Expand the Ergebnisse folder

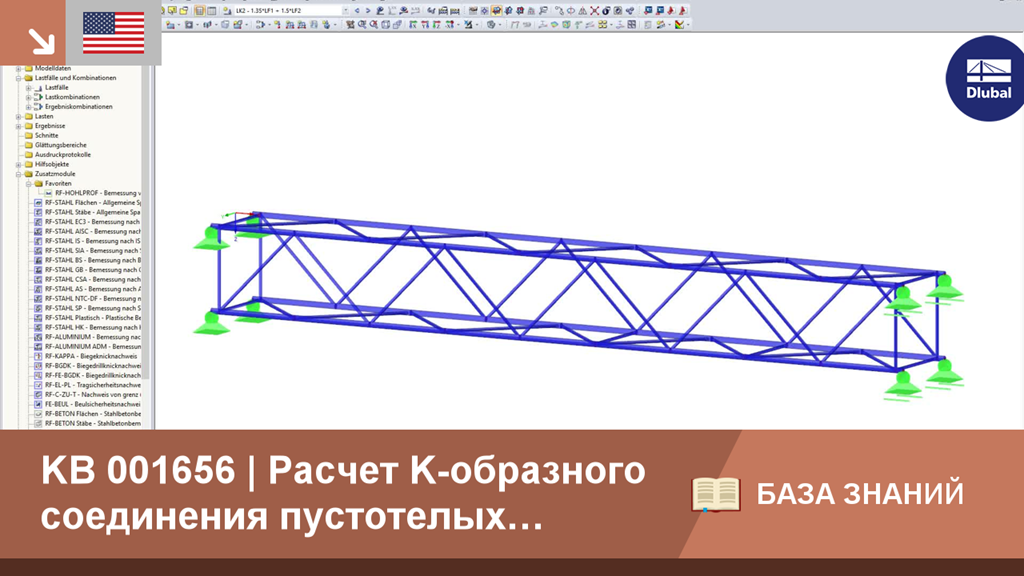(18, 126)
